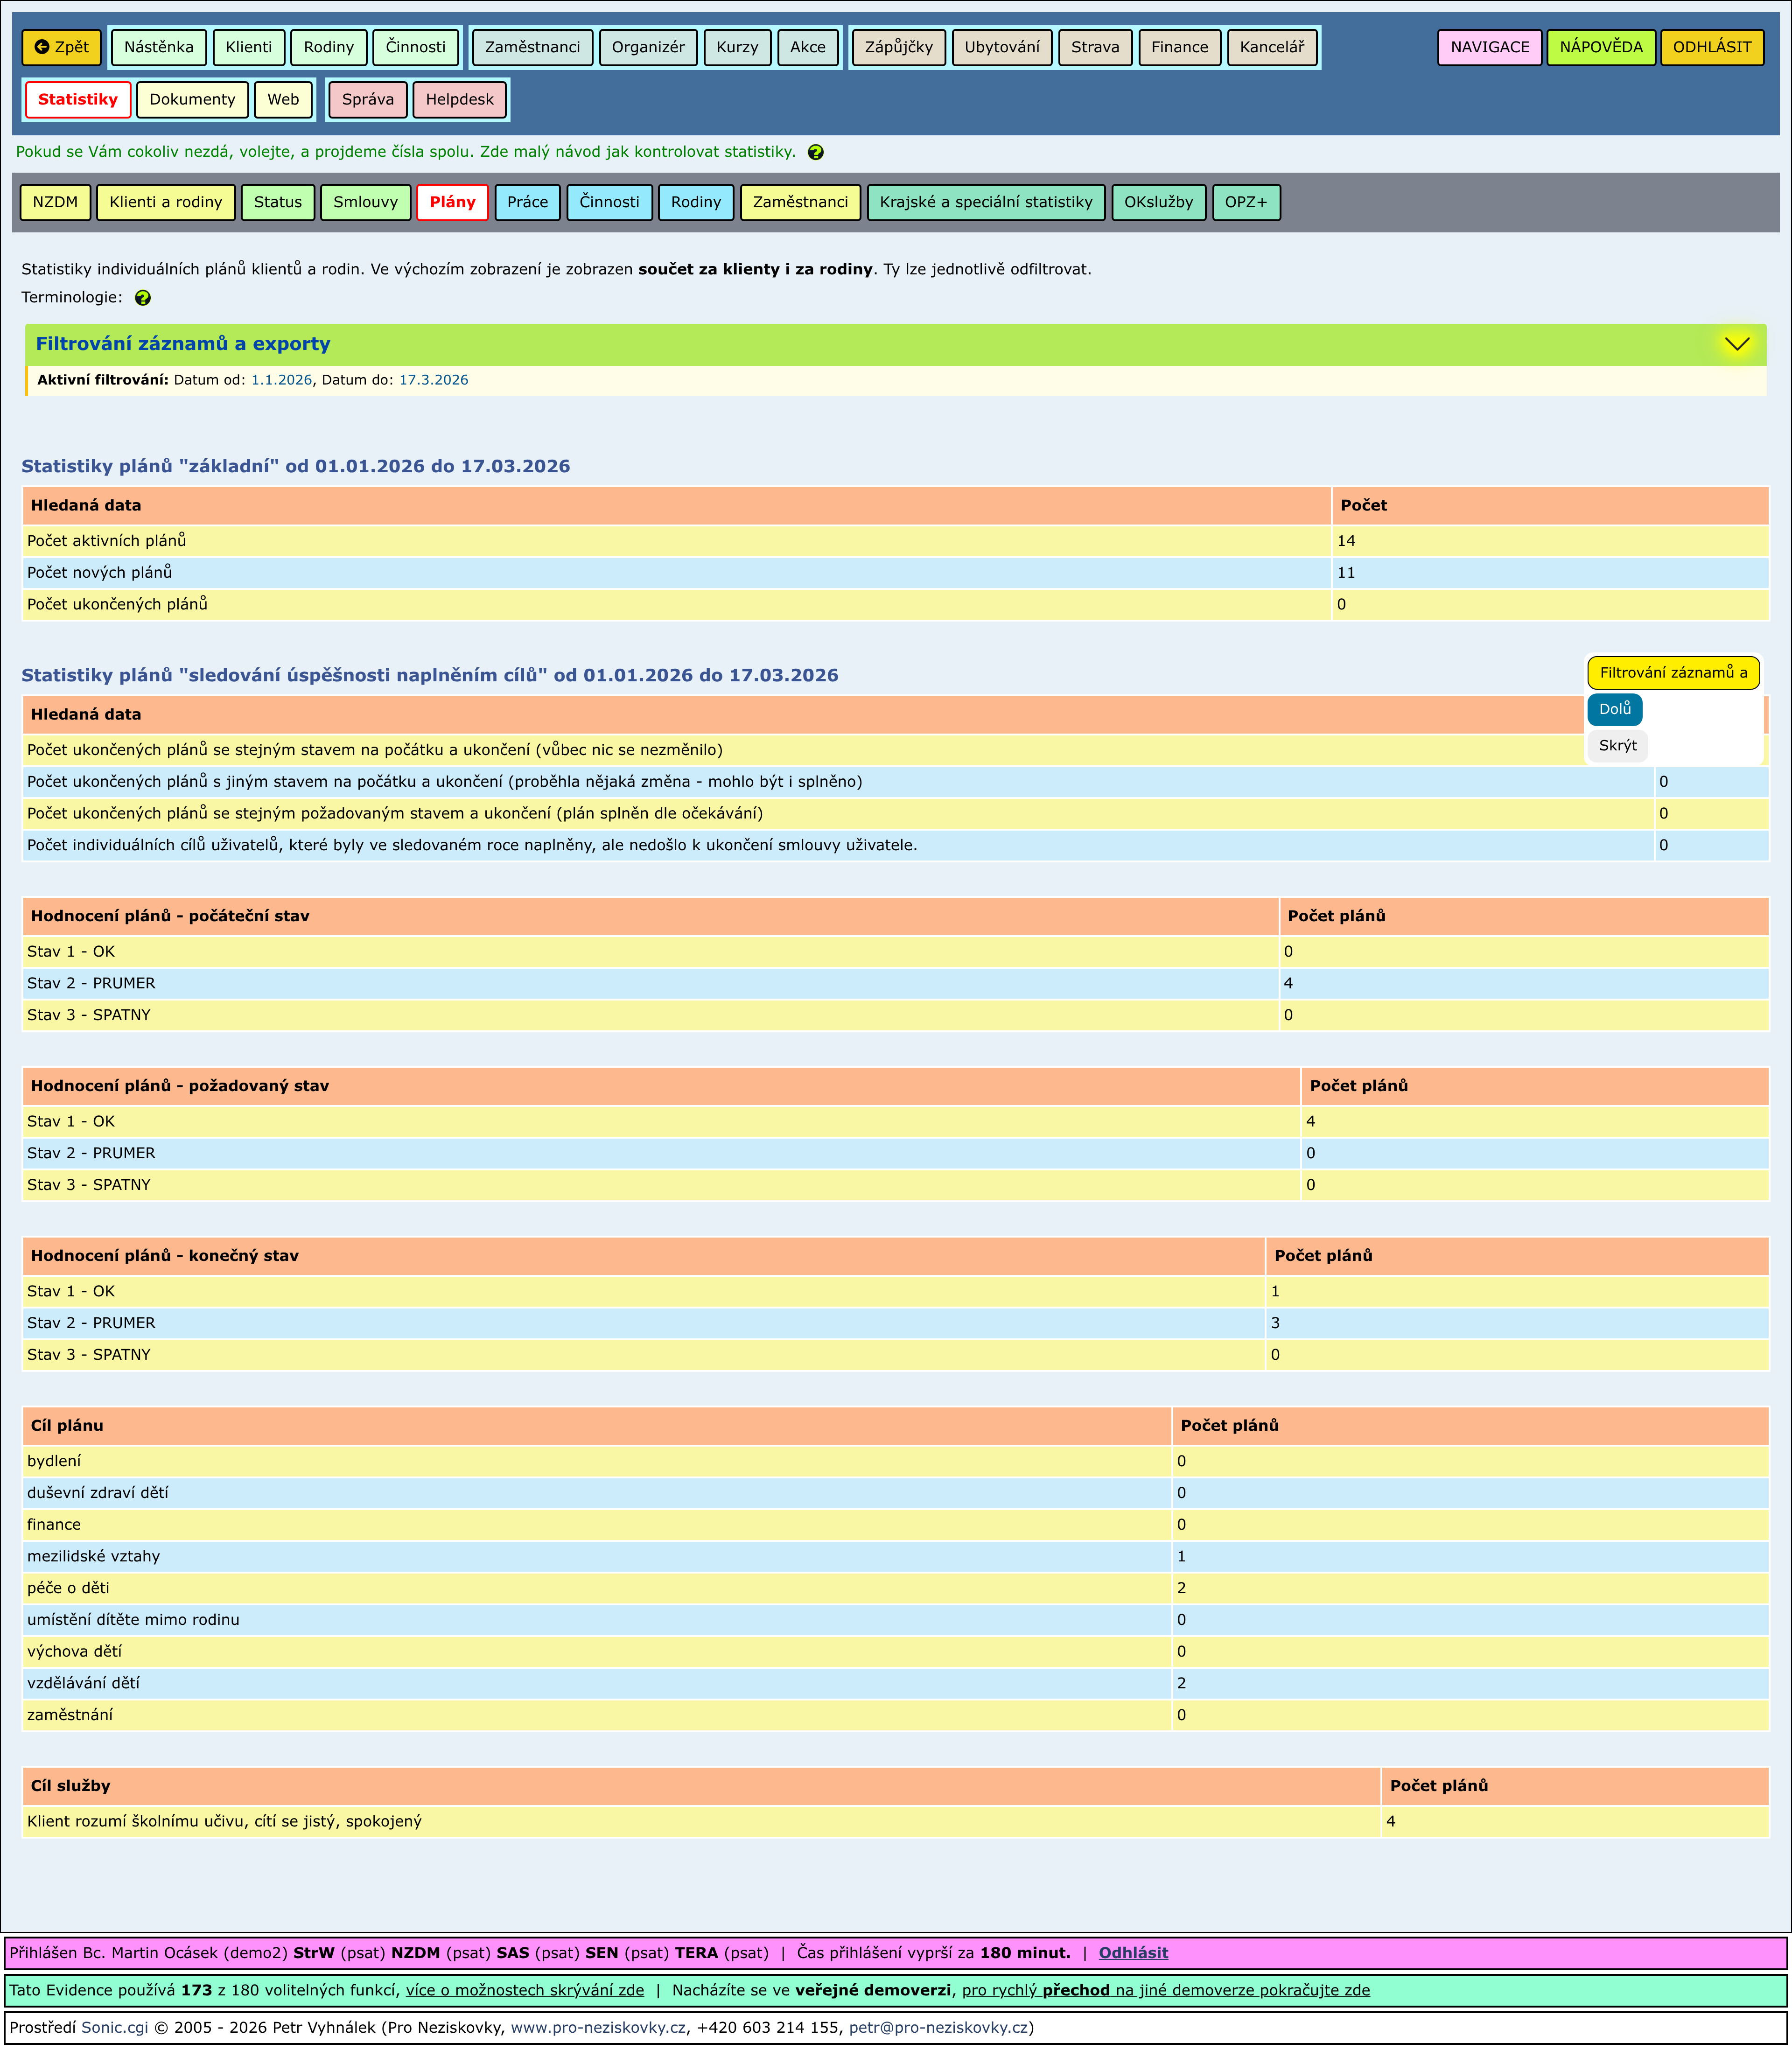Click the Zpět back arrow button
Viewport: 1792px width, 2071px height.
pos(61,47)
